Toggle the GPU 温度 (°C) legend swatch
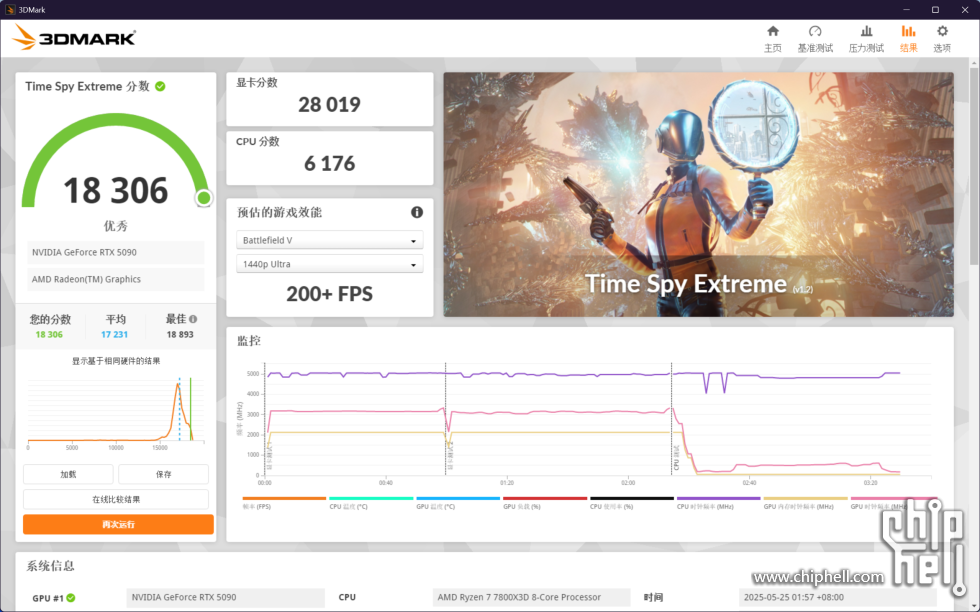 (458, 498)
